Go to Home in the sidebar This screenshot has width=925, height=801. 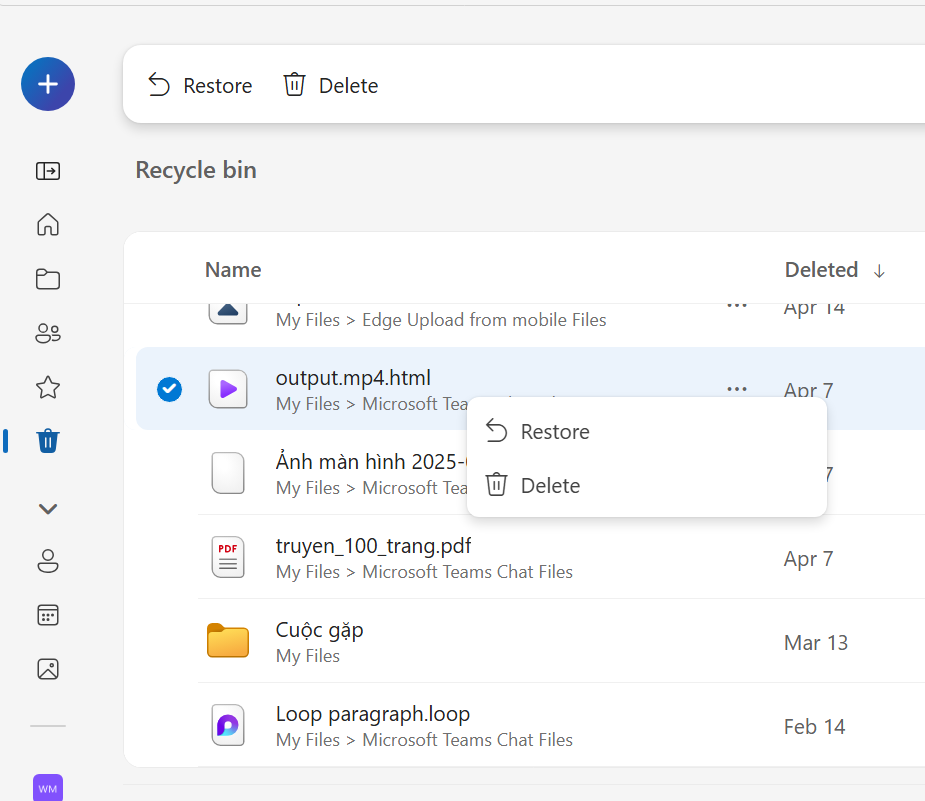(x=48, y=224)
